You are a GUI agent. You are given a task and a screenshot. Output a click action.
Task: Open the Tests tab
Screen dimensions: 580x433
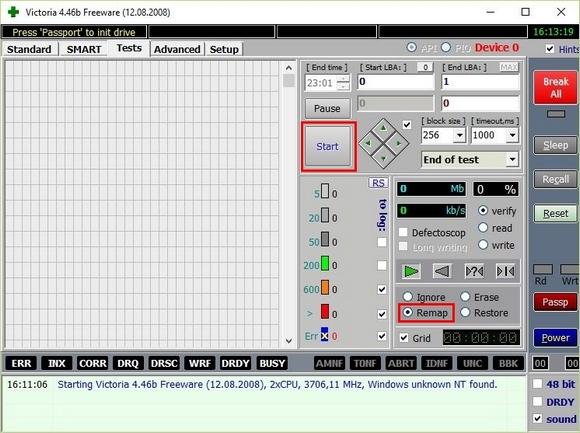coord(129,48)
